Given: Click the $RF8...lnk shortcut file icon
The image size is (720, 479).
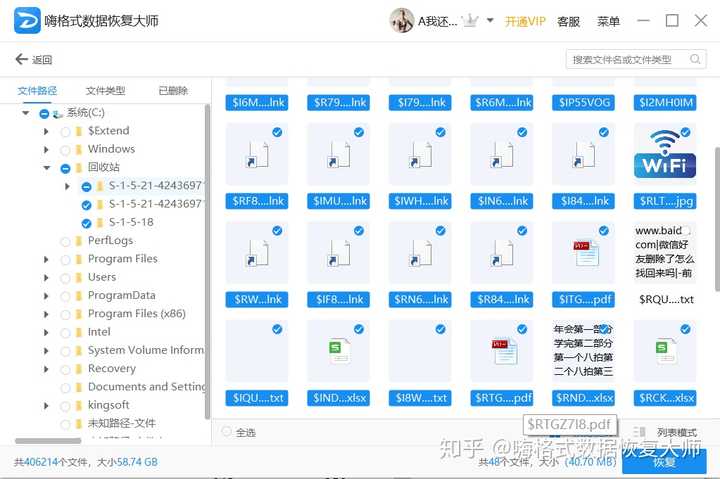Looking at the screenshot, I should coord(257,155).
